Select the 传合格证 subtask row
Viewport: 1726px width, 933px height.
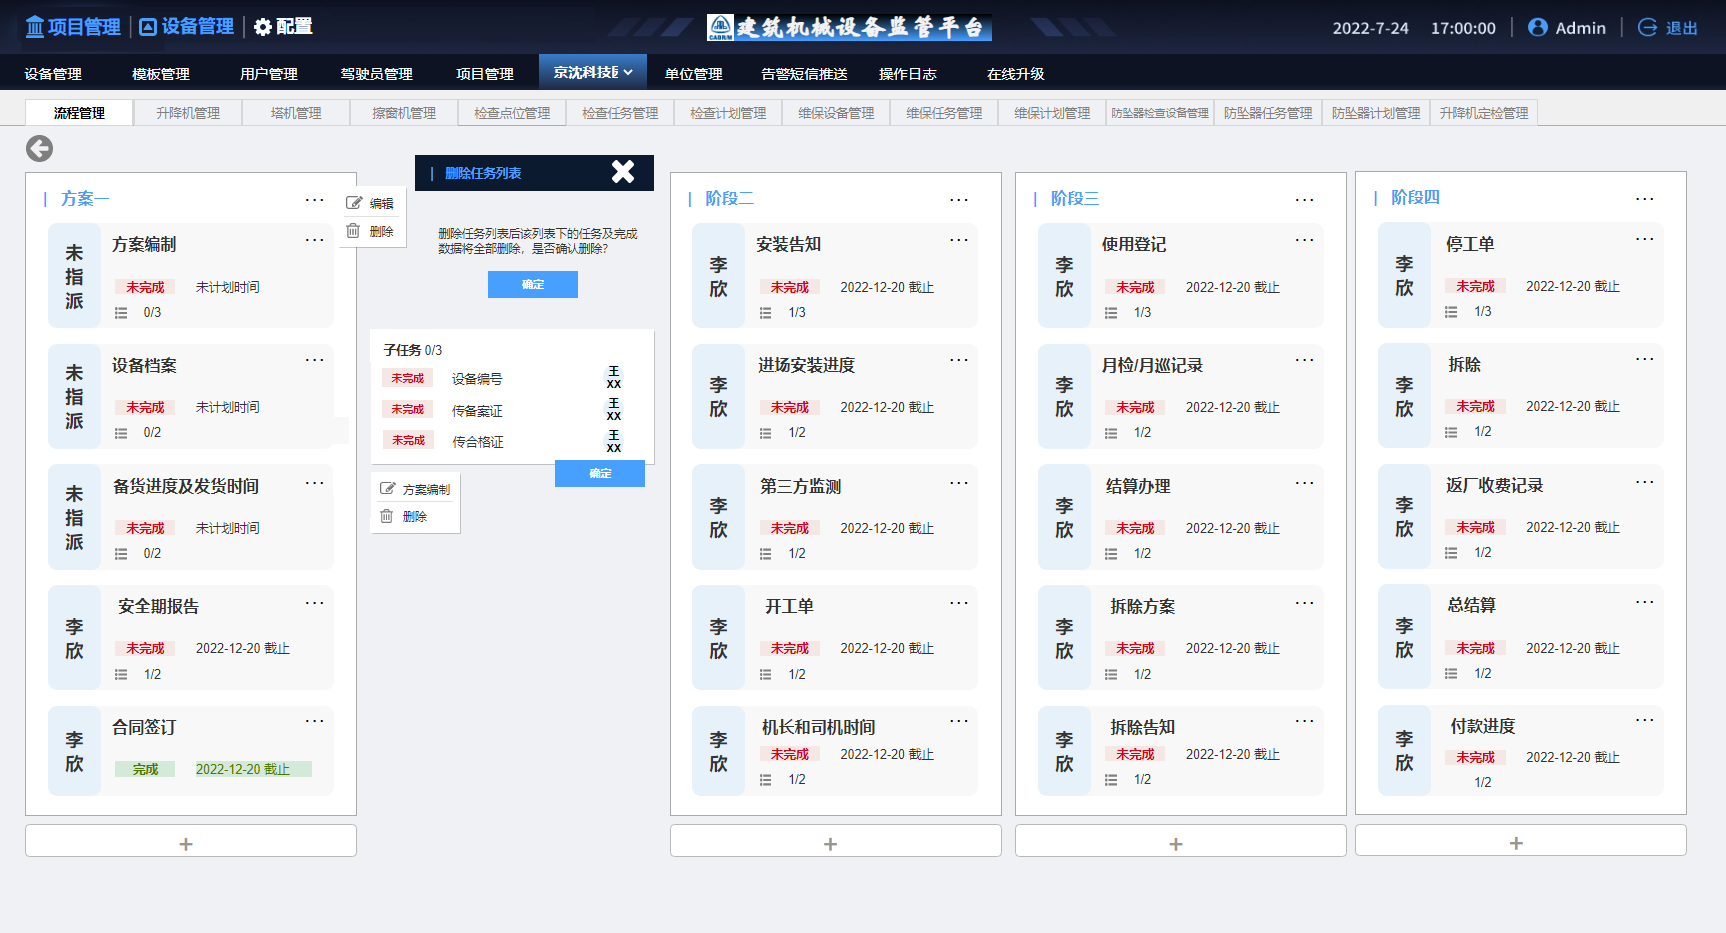tap(507, 441)
